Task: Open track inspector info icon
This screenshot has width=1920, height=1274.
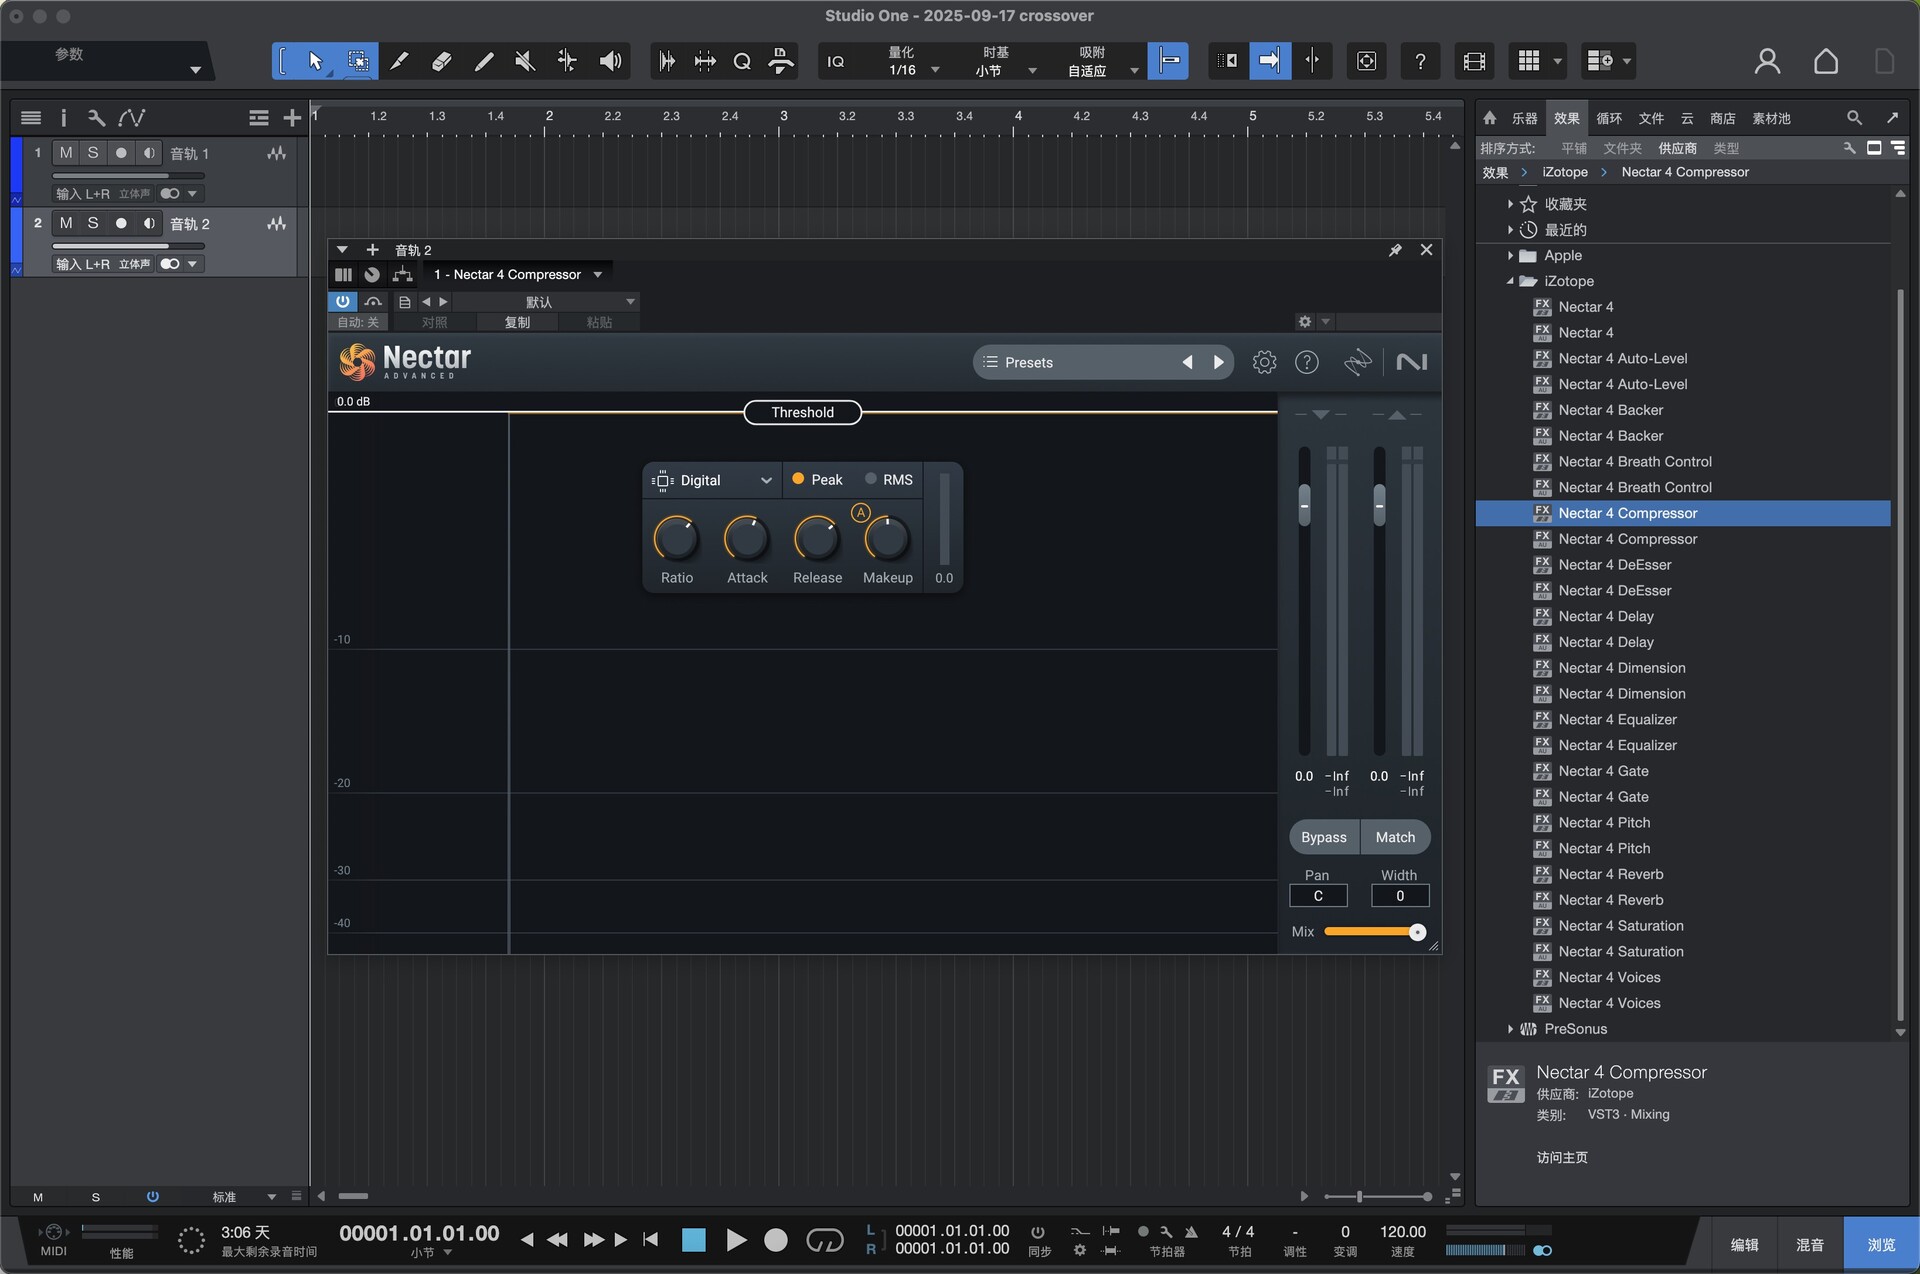Action: pos(63,118)
